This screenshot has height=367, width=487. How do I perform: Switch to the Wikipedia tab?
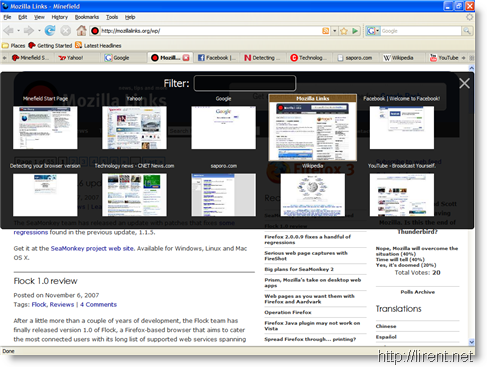398,58
